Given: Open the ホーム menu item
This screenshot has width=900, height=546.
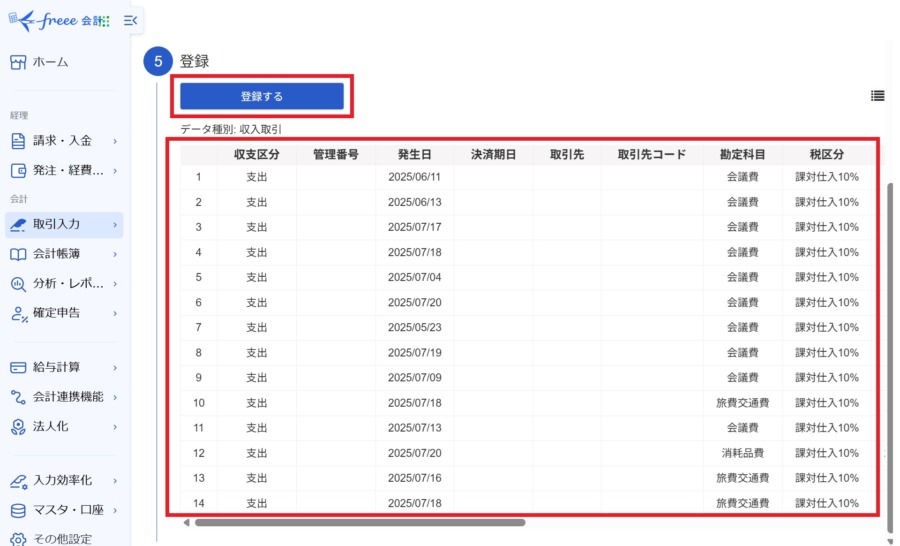Looking at the screenshot, I should click(x=64, y=62).
